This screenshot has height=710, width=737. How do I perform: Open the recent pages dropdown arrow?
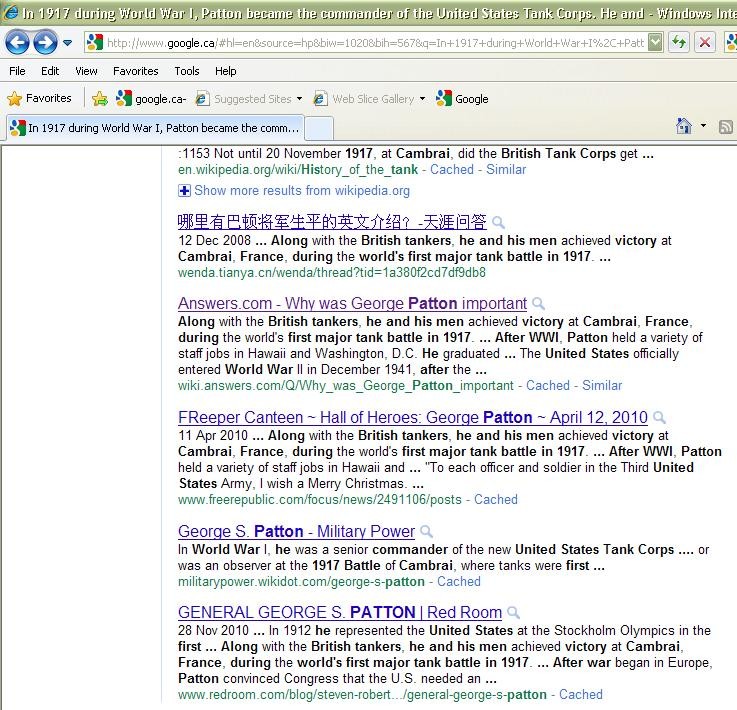(67, 43)
